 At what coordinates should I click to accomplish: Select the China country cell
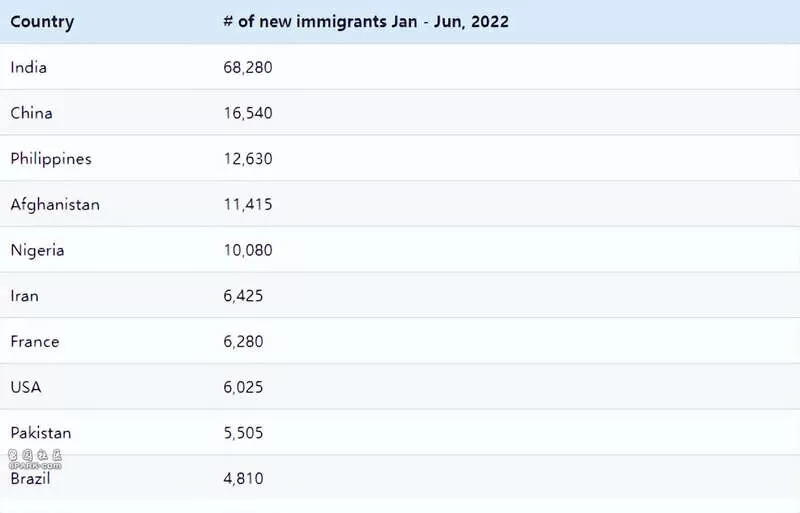31,113
